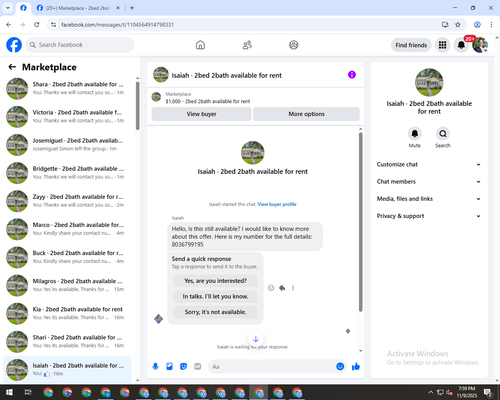Choose a sticker icon in the composer

point(183,367)
